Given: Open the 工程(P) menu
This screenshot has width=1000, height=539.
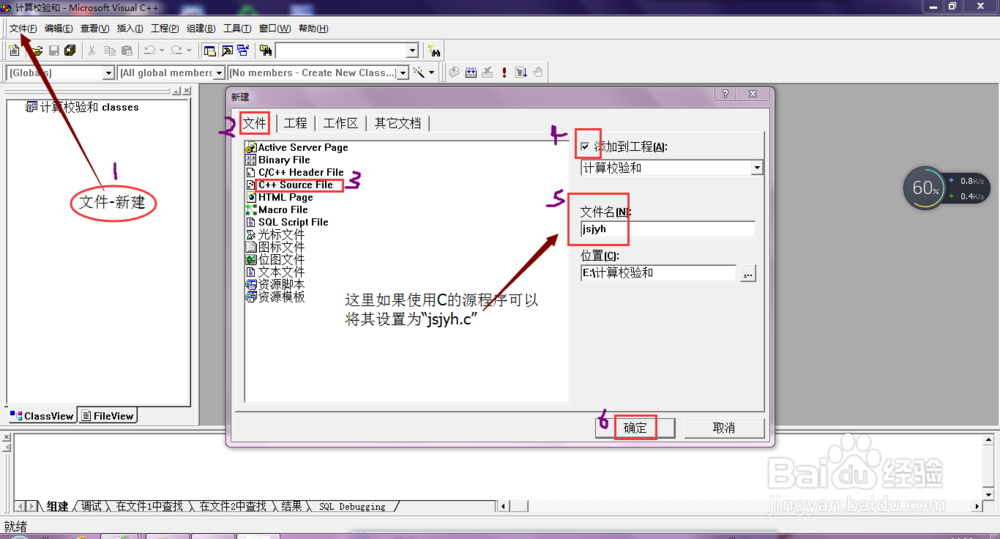Looking at the screenshot, I should pos(165,29).
